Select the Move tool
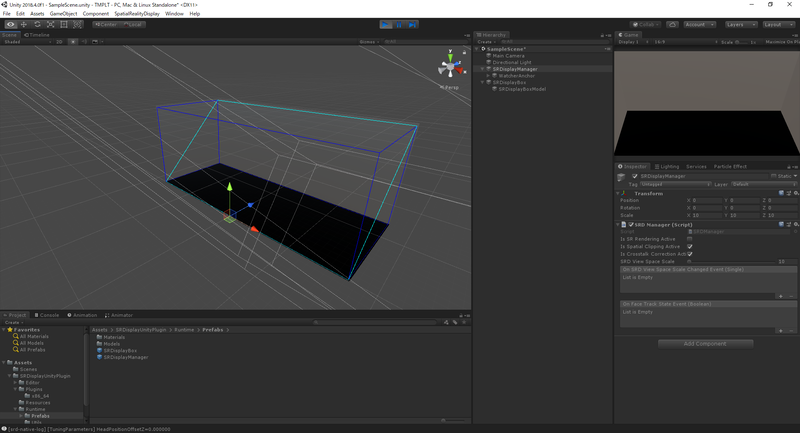 24,24
